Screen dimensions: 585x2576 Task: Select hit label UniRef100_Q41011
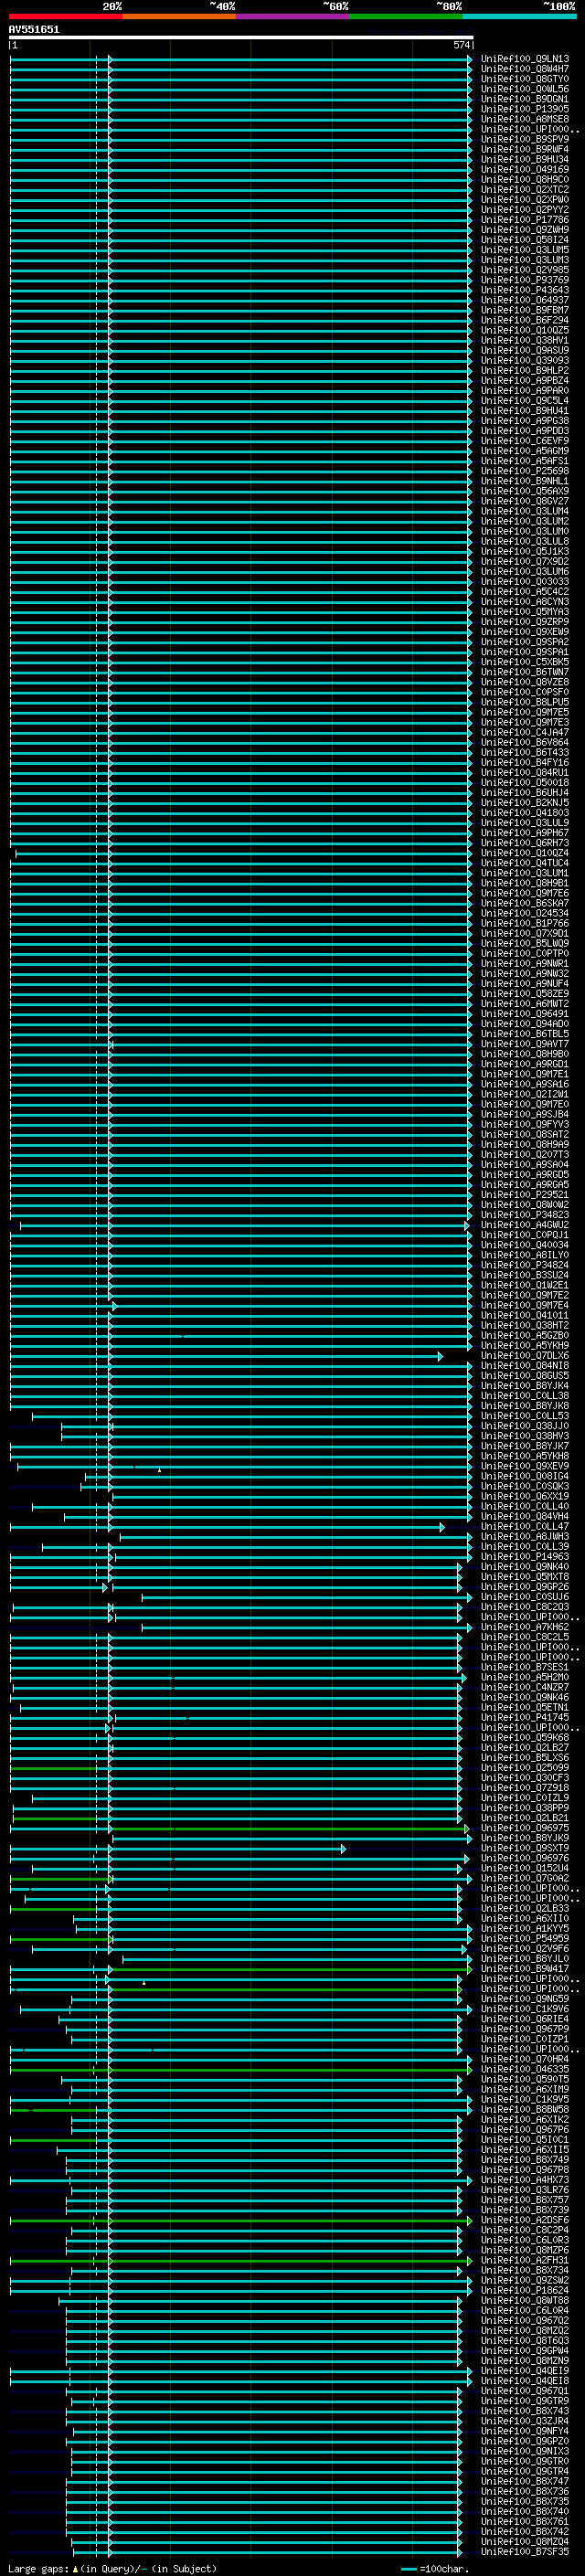(x=525, y=1315)
